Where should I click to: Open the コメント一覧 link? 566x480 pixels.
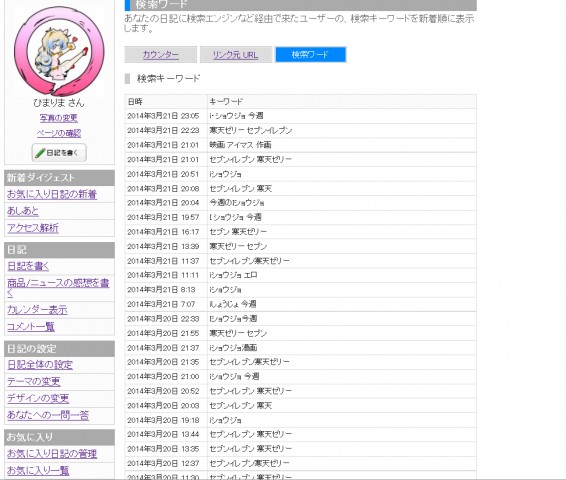31,327
